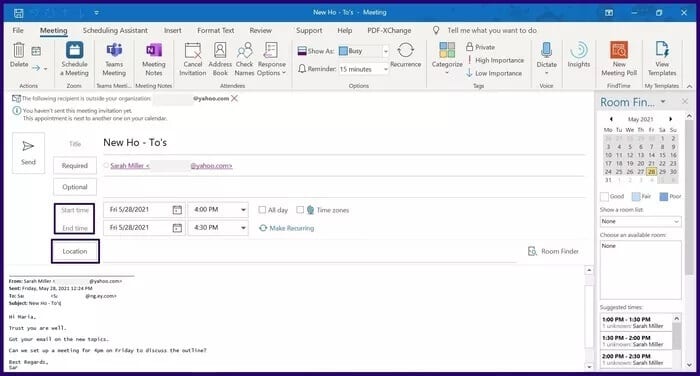
Task: Enable the Time zones checkbox
Action: 300,210
